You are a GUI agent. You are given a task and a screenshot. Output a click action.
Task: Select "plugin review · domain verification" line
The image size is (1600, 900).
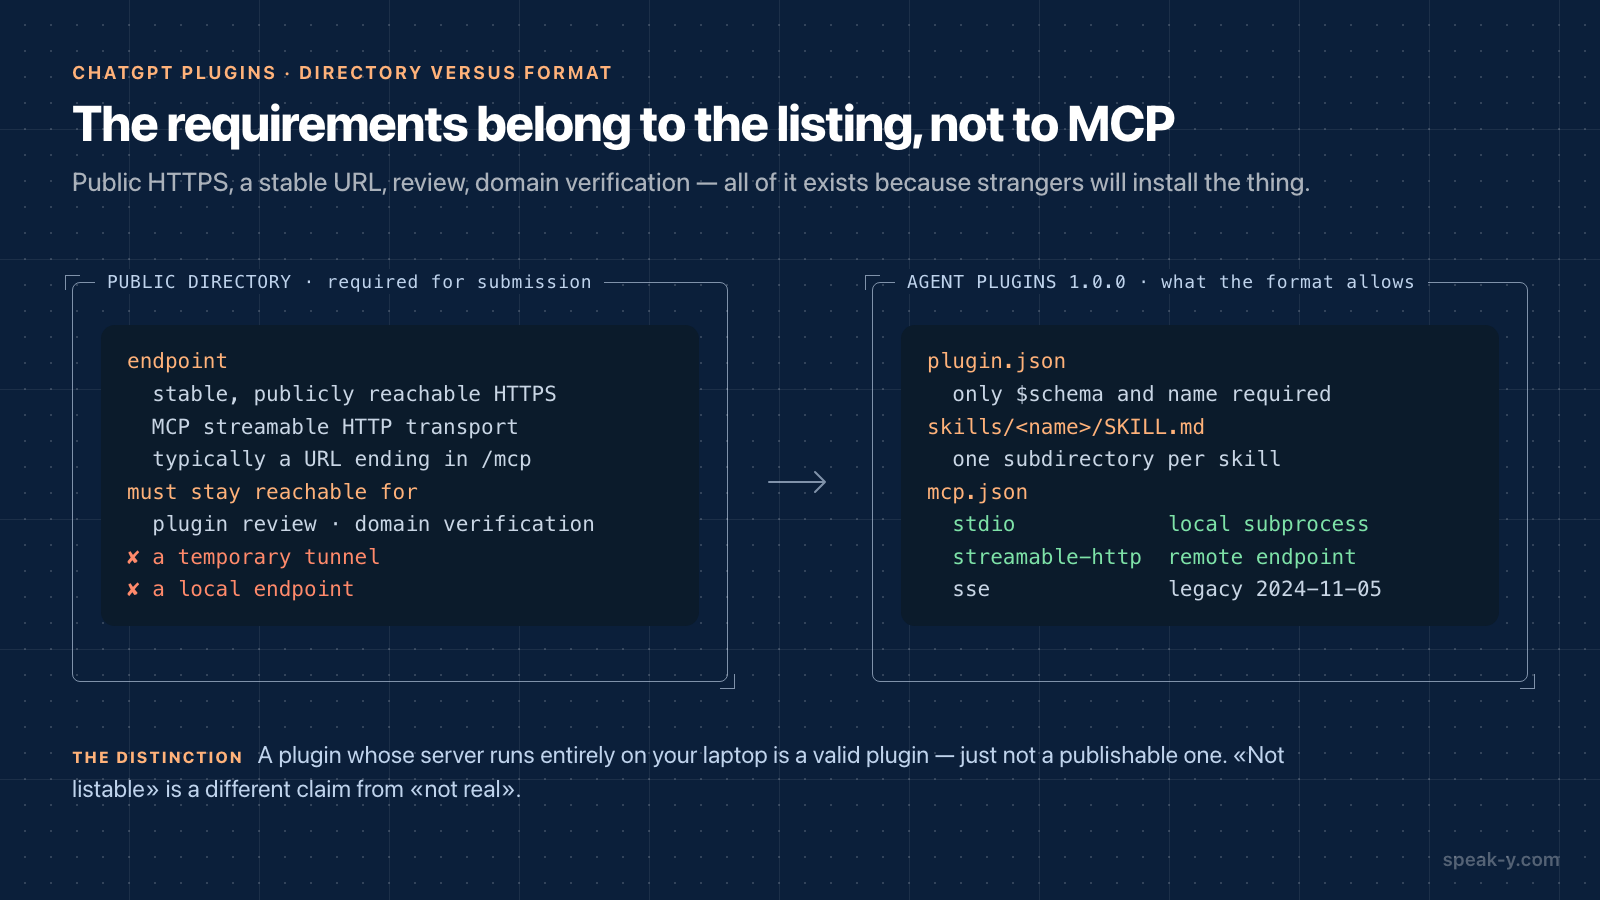(x=373, y=524)
